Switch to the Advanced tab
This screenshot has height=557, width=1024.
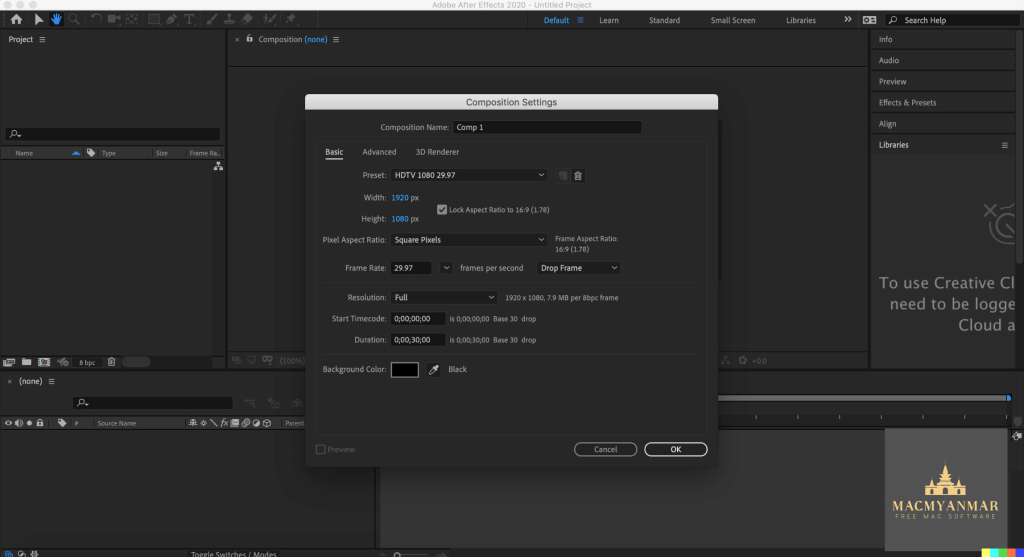pos(379,152)
